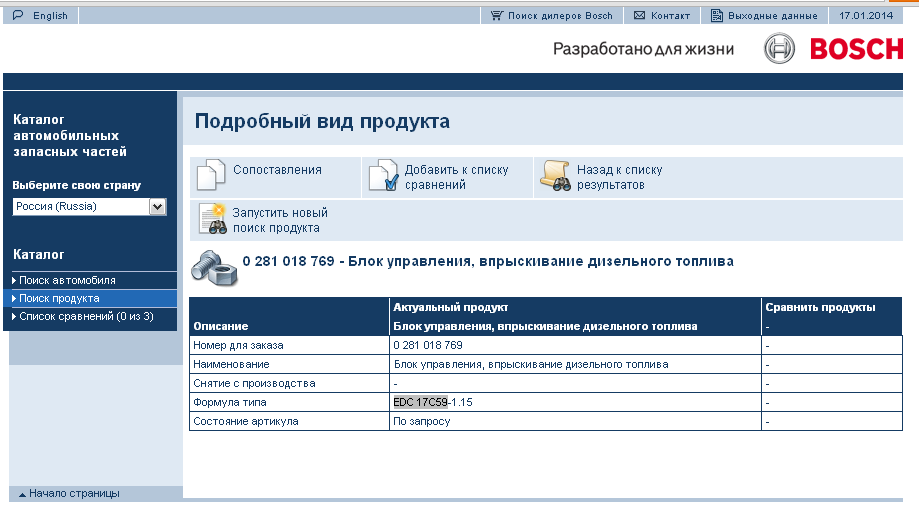
Task: Click the Наименование row label
Action: (231, 364)
